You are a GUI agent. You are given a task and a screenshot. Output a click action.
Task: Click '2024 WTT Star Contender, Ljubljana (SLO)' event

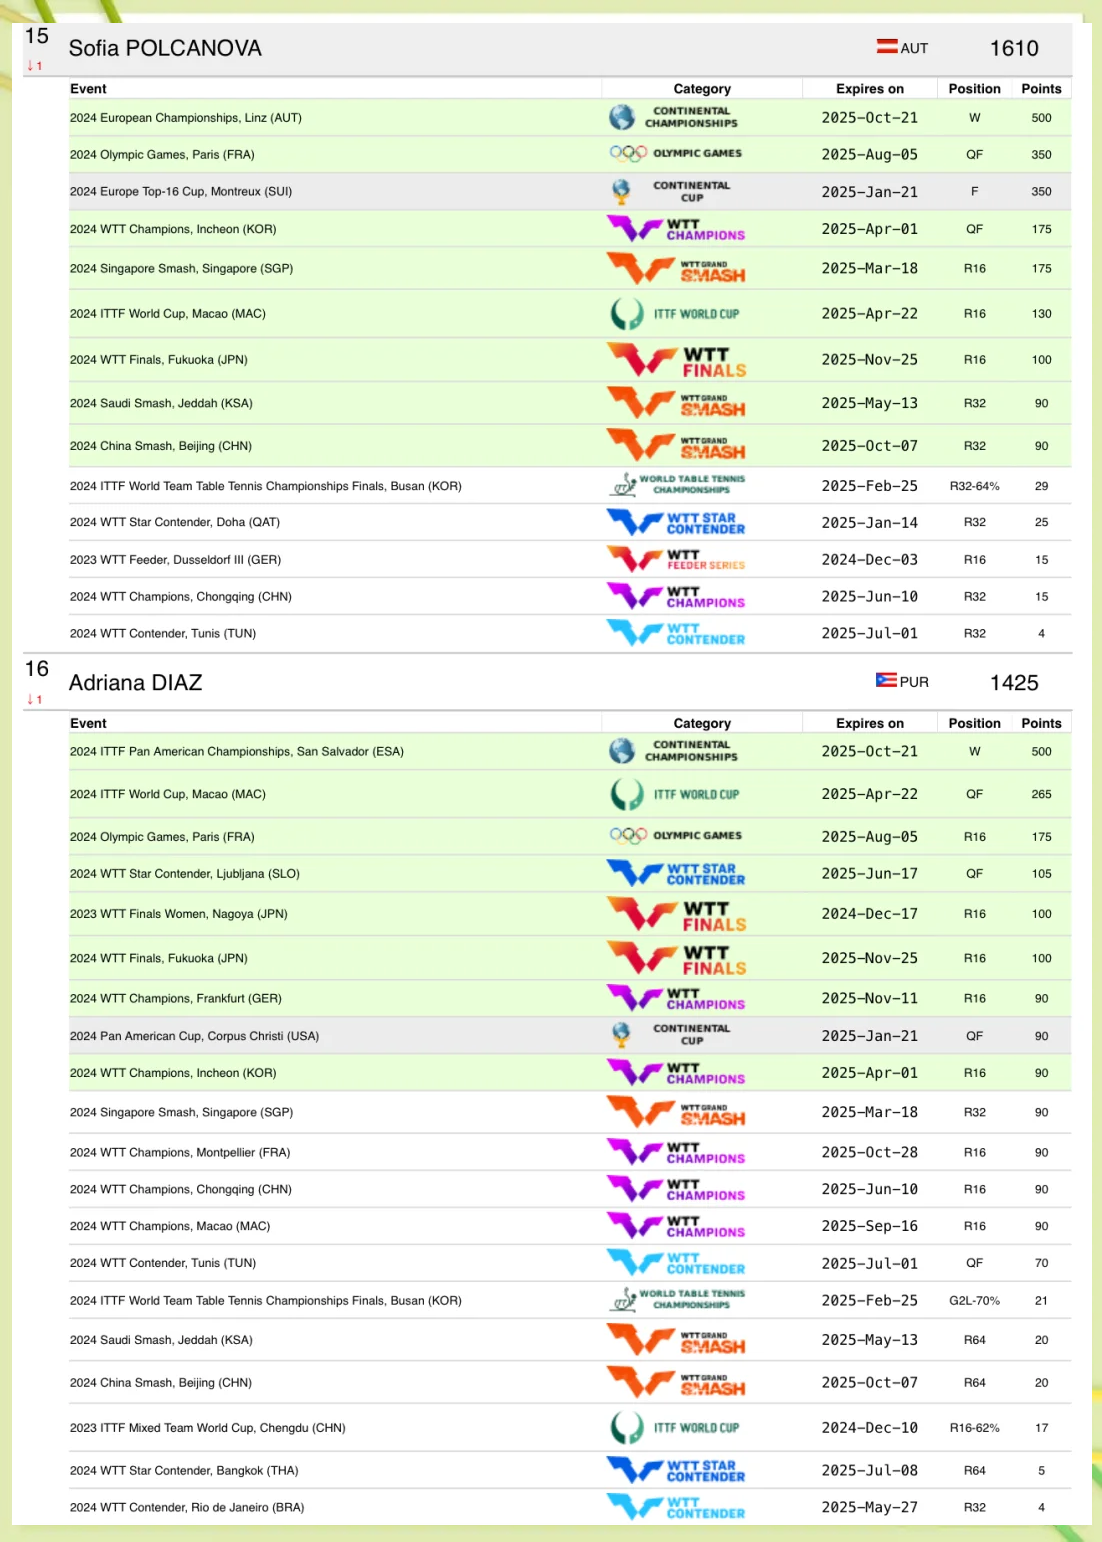185,874
